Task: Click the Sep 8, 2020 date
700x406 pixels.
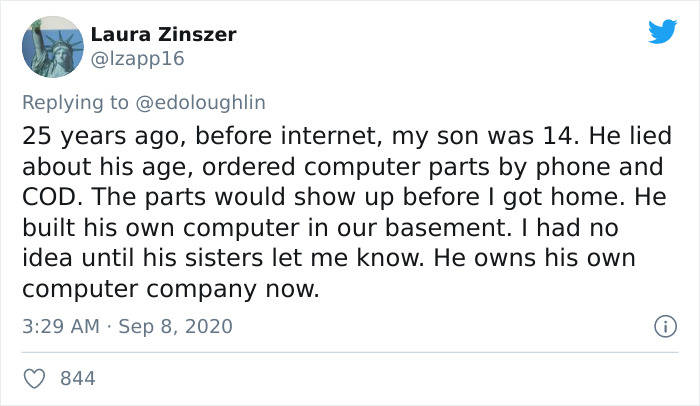Action: (175, 326)
